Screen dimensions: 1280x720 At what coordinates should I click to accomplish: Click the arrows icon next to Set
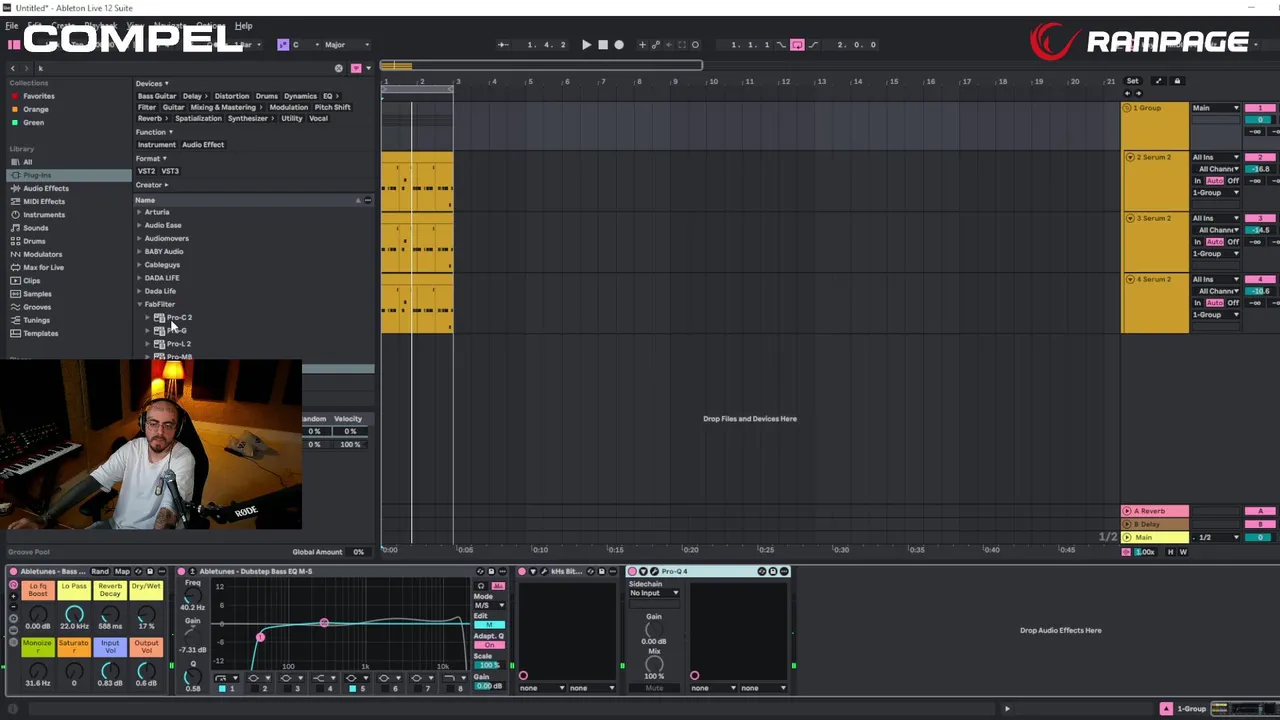pos(1158,81)
